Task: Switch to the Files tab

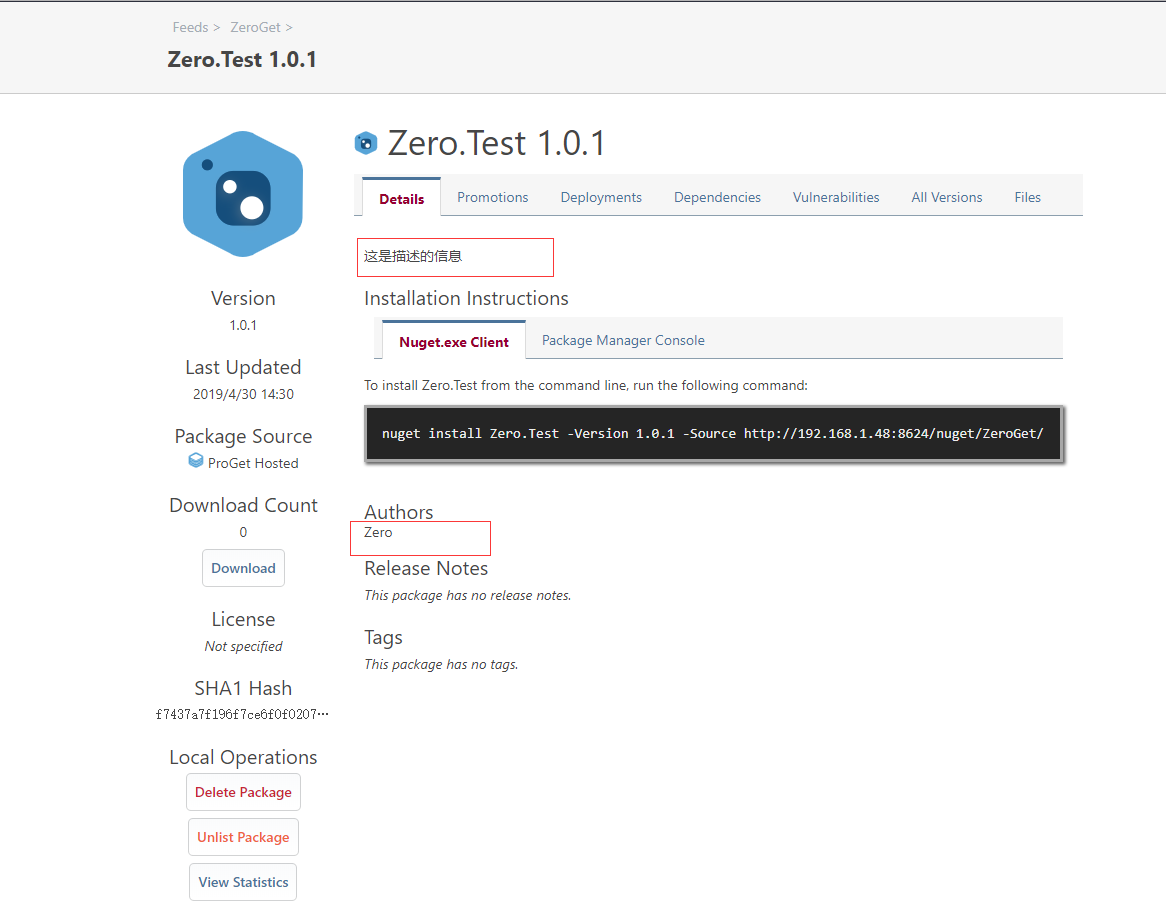Action: pos(1027,197)
